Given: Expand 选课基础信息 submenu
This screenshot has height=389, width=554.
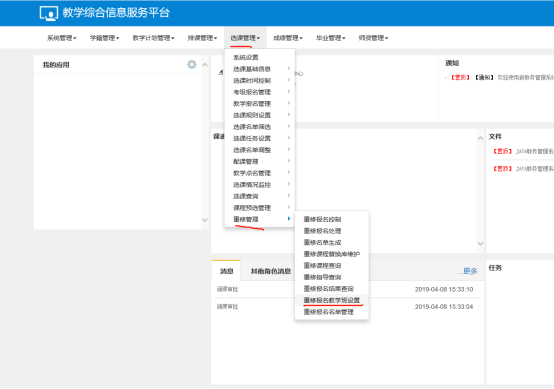Looking at the screenshot, I should coord(260,69).
